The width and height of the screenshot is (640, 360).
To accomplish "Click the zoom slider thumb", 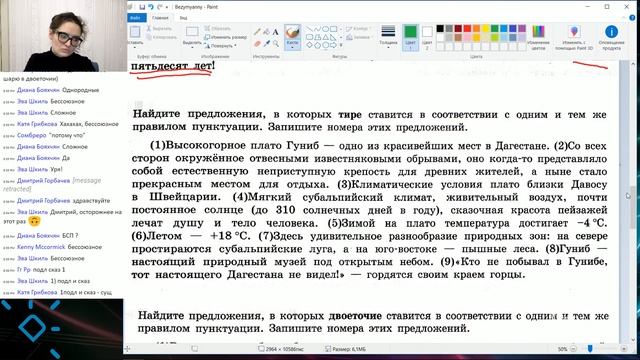I will [x=590, y=349].
